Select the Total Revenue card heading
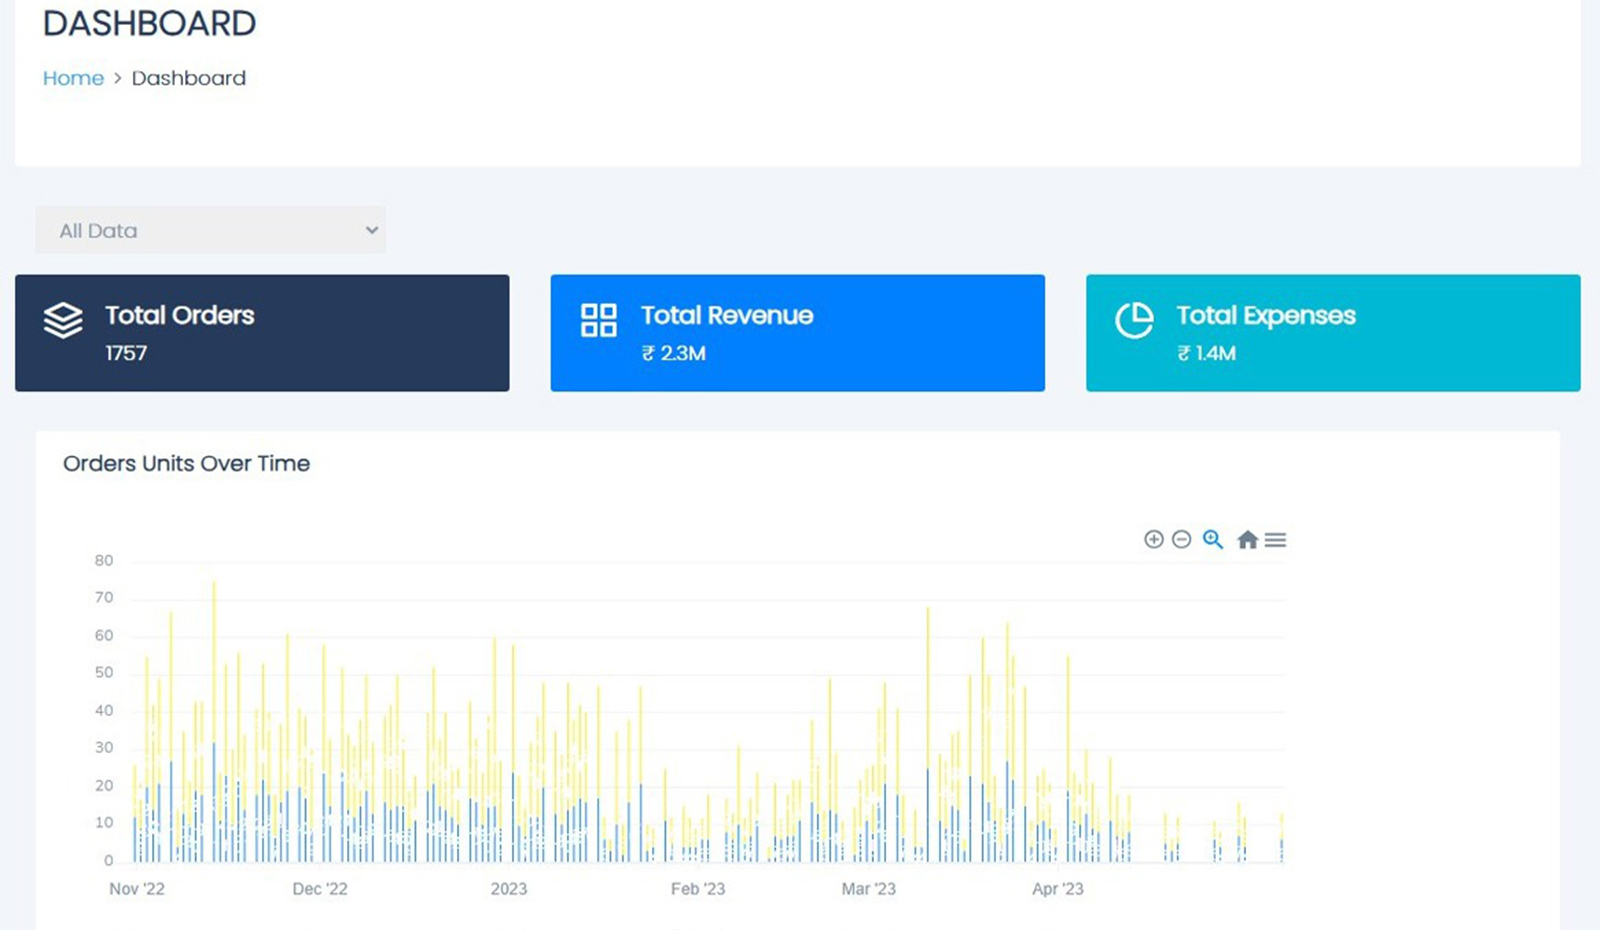 (x=727, y=315)
